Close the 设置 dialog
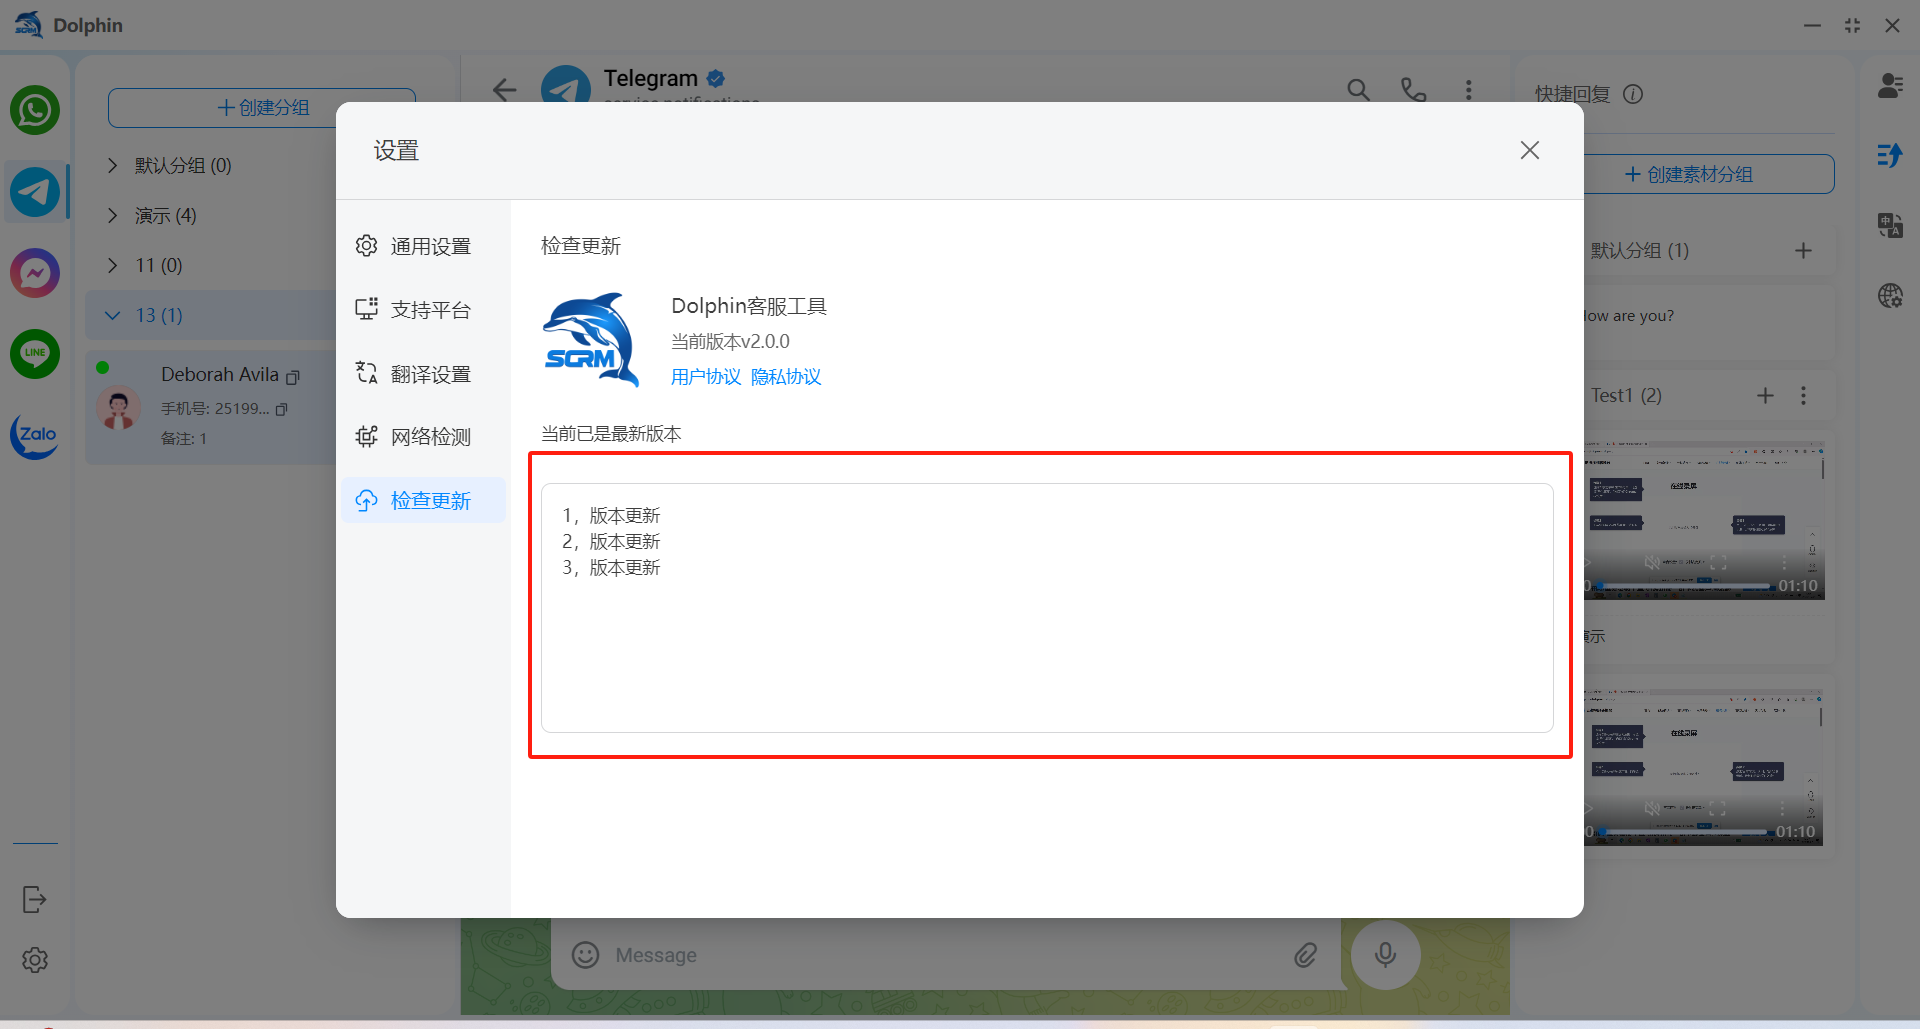 click(1529, 150)
